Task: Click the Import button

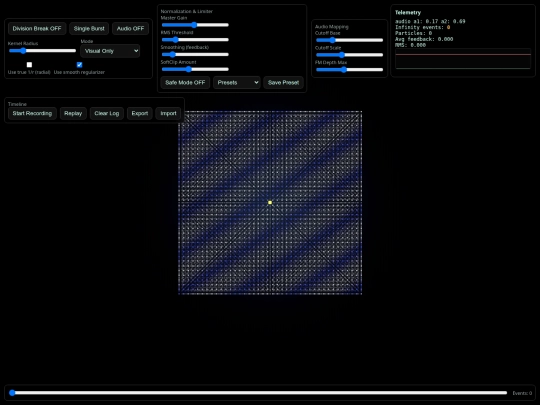Action: click(168, 113)
